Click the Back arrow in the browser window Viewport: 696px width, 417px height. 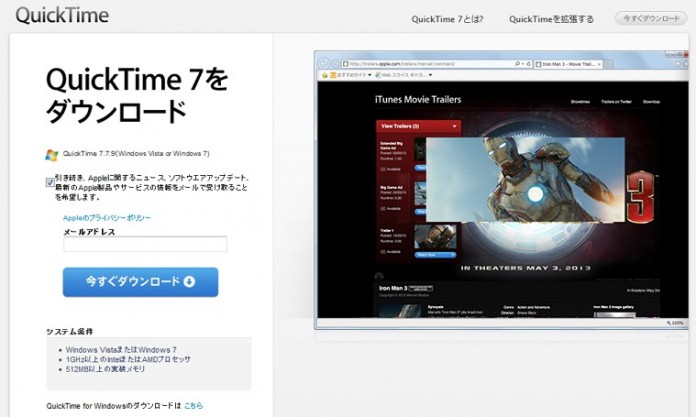[324, 64]
